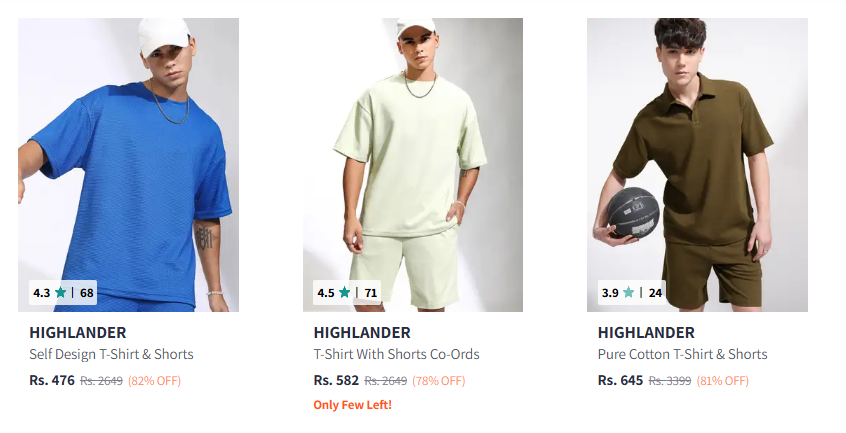
Task: Open the T-Shirt With Shorts Co-Ords title
Action: pyautogui.click(x=397, y=354)
